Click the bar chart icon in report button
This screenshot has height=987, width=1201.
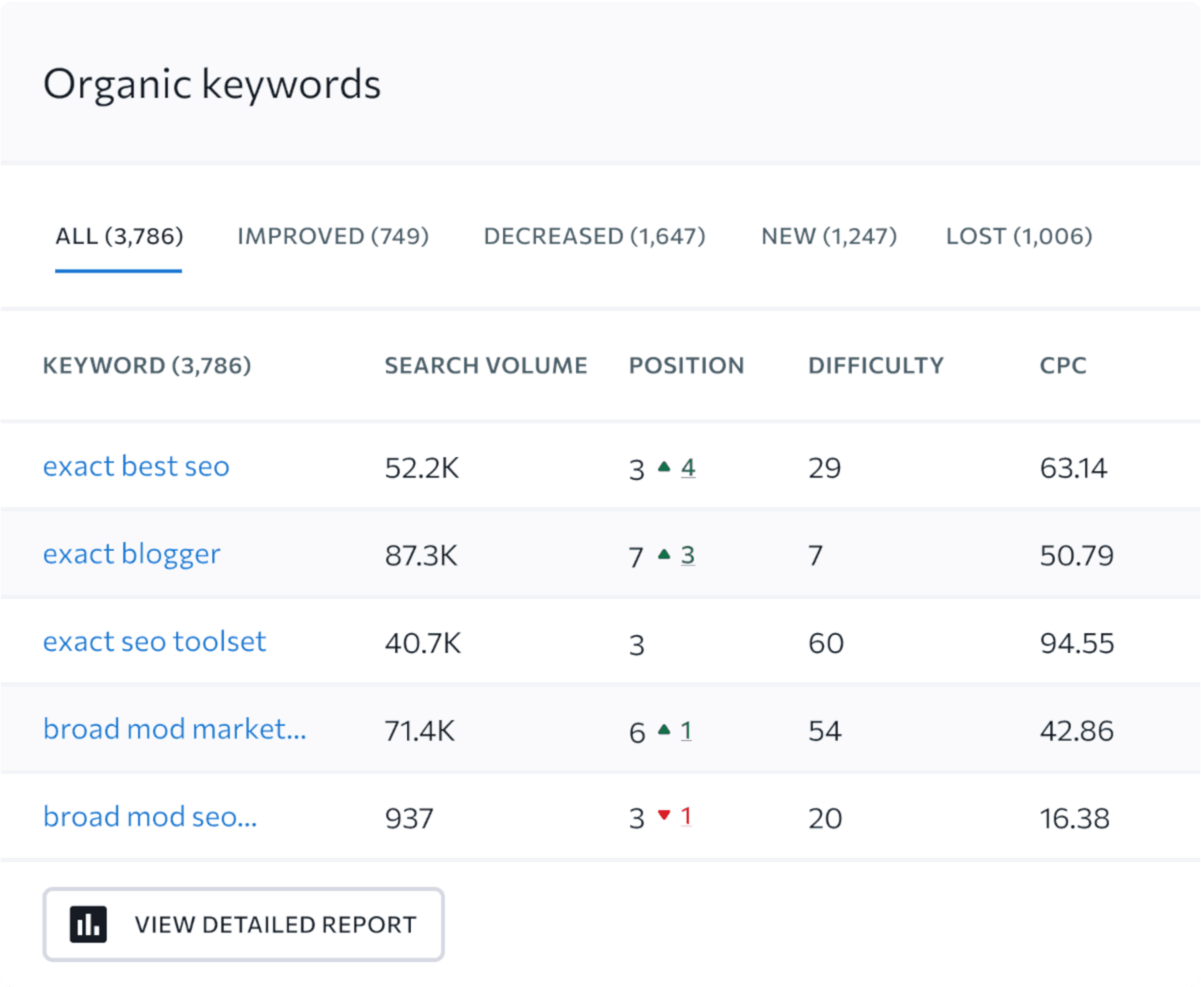coord(88,925)
